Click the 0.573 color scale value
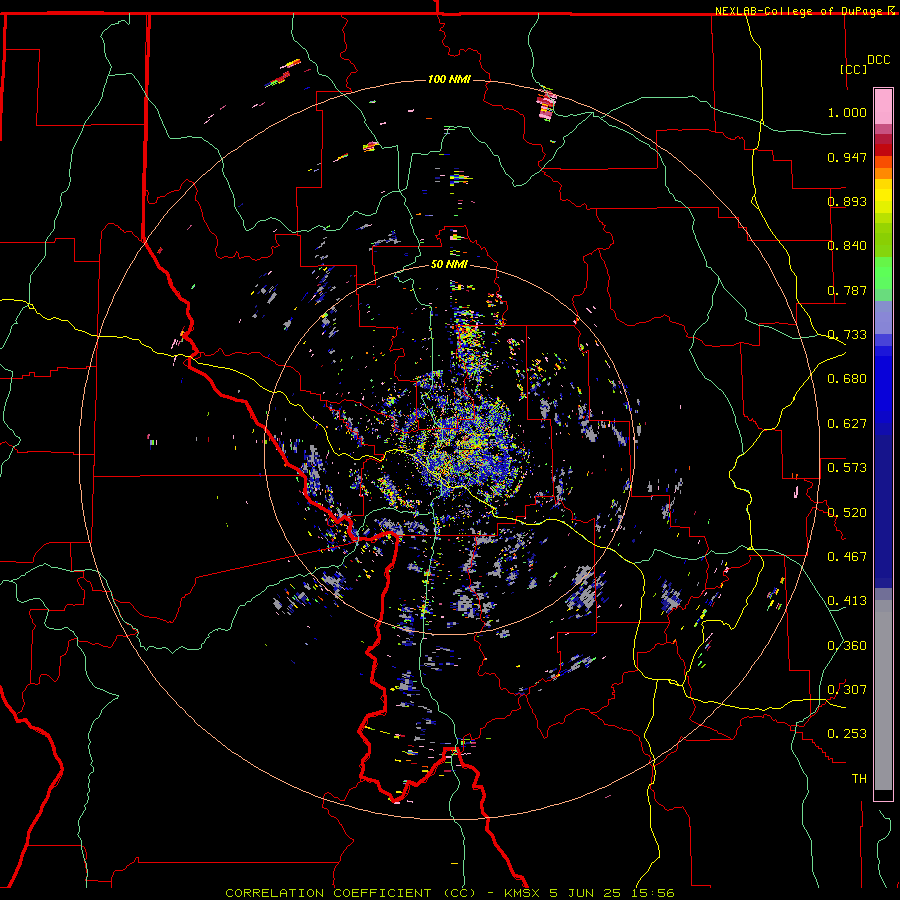 pyautogui.click(x=847, y=468)
